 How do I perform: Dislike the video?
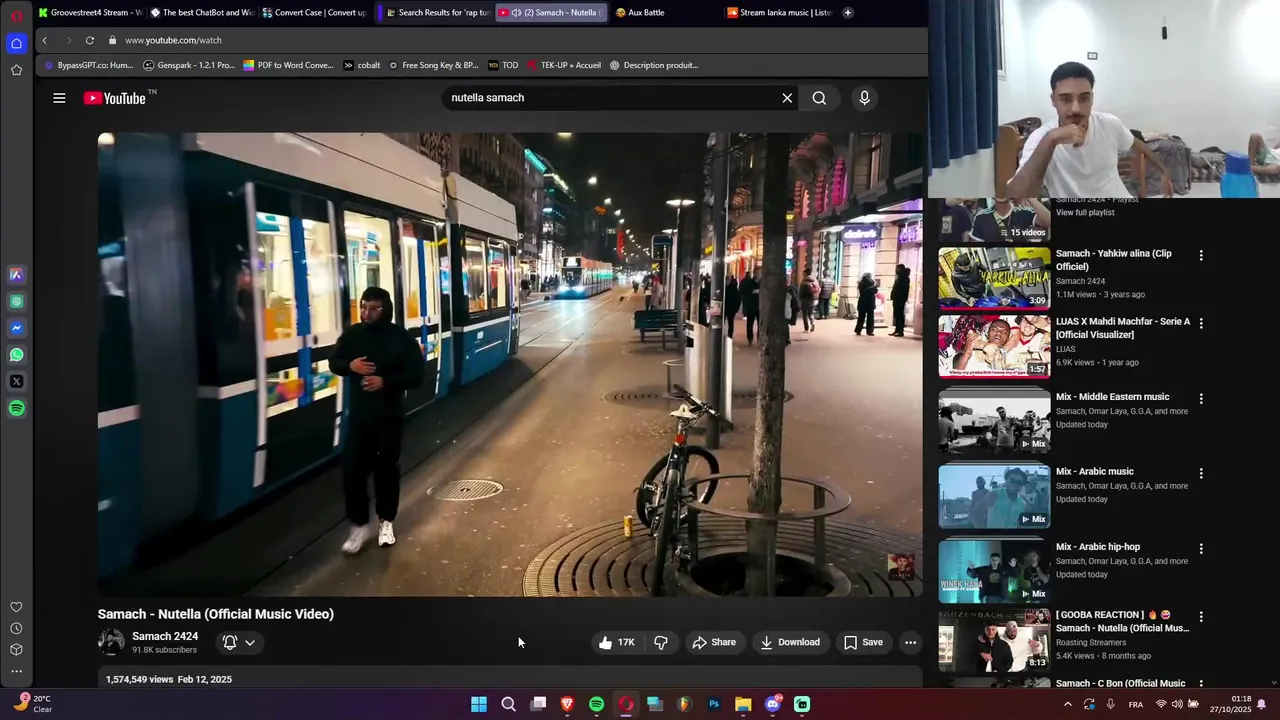coord(660,642)
